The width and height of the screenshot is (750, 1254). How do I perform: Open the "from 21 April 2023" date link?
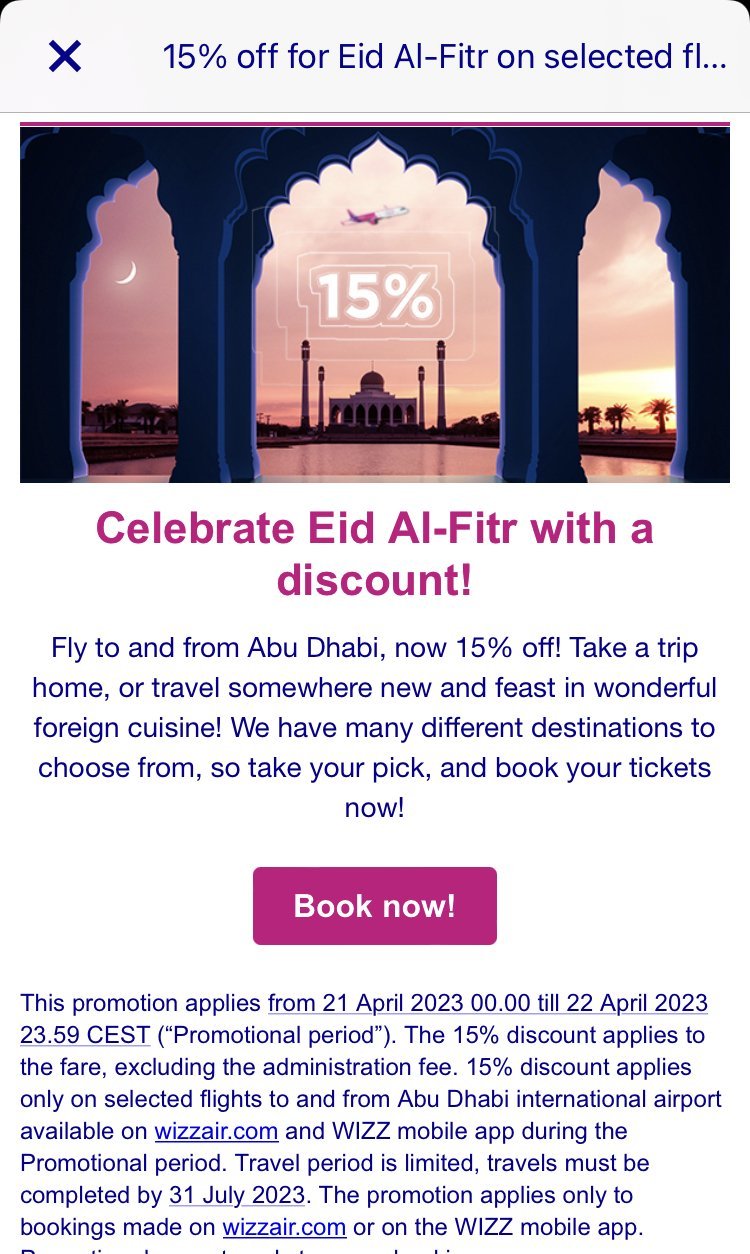pos(488,1003)
